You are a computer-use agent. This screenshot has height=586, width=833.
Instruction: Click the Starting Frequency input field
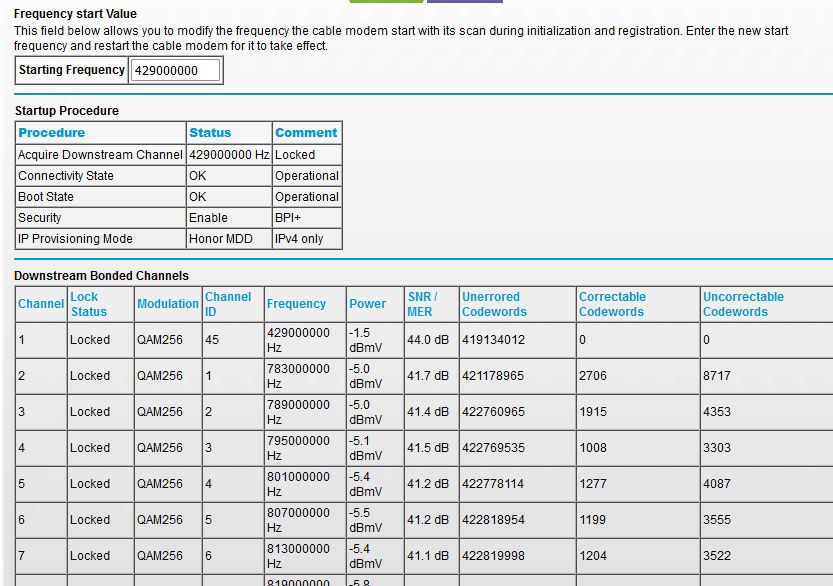[175, 70]
